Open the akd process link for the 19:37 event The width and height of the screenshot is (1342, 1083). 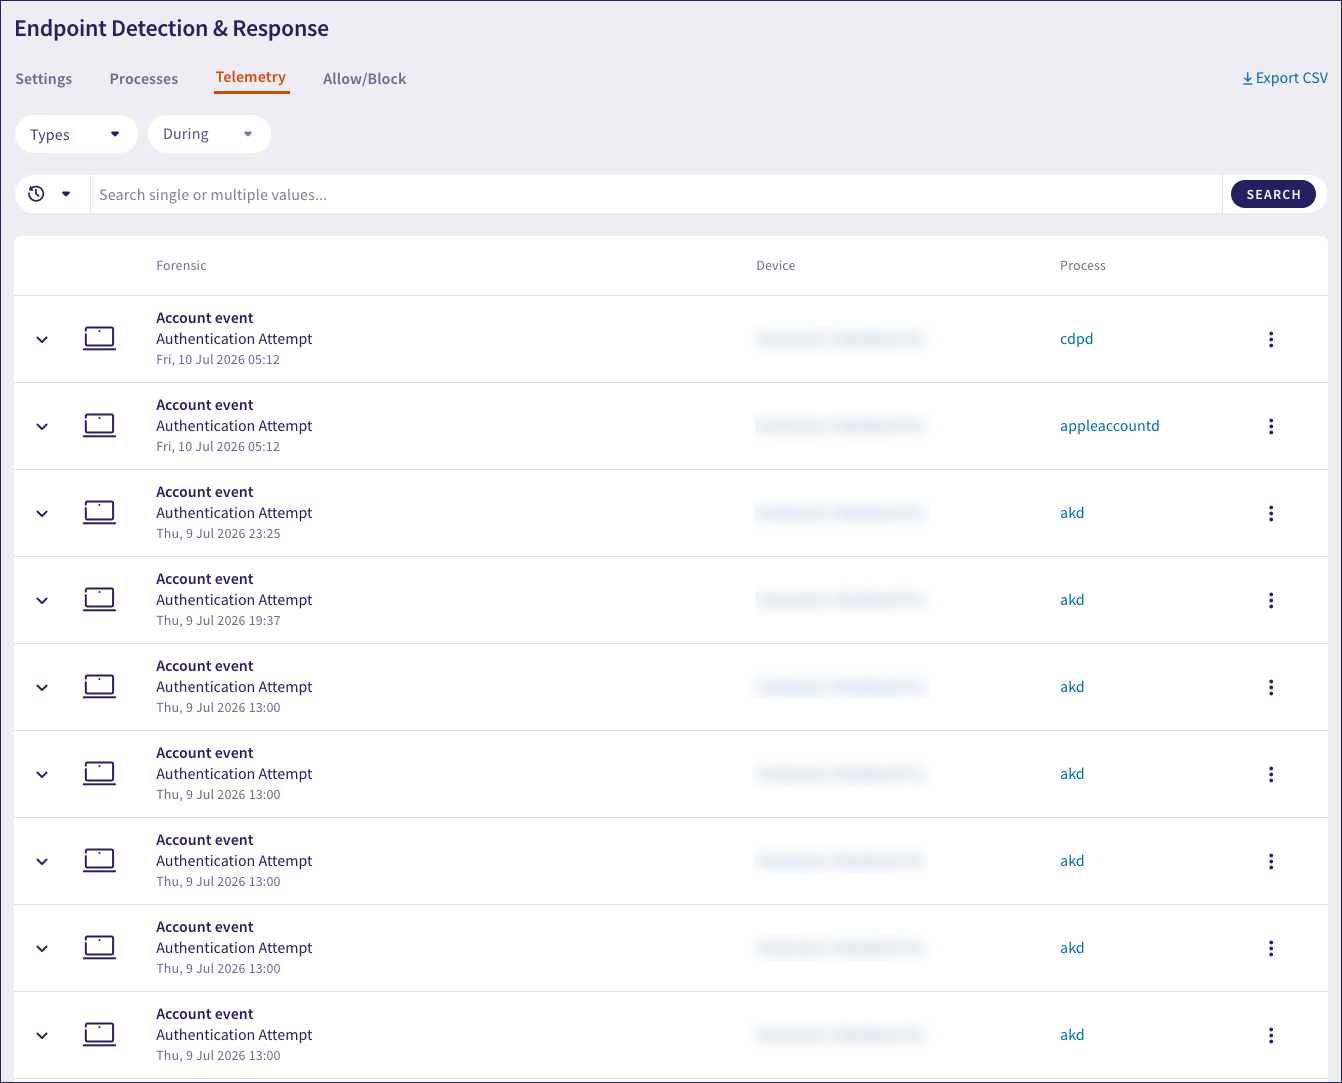click(1072, 600)
